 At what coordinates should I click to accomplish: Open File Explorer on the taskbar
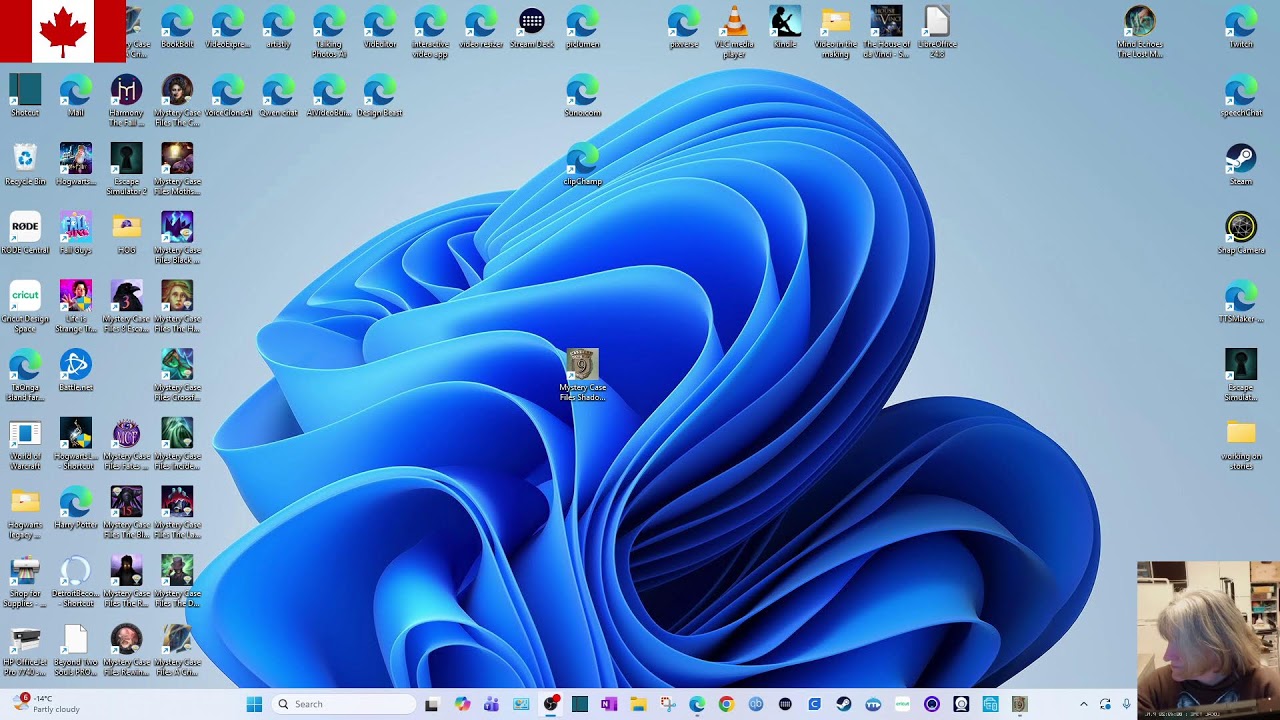point(638,704)
